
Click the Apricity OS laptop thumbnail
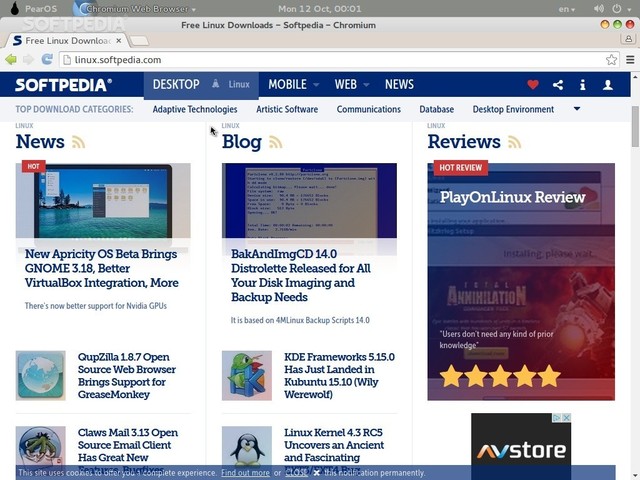(103, 200)
